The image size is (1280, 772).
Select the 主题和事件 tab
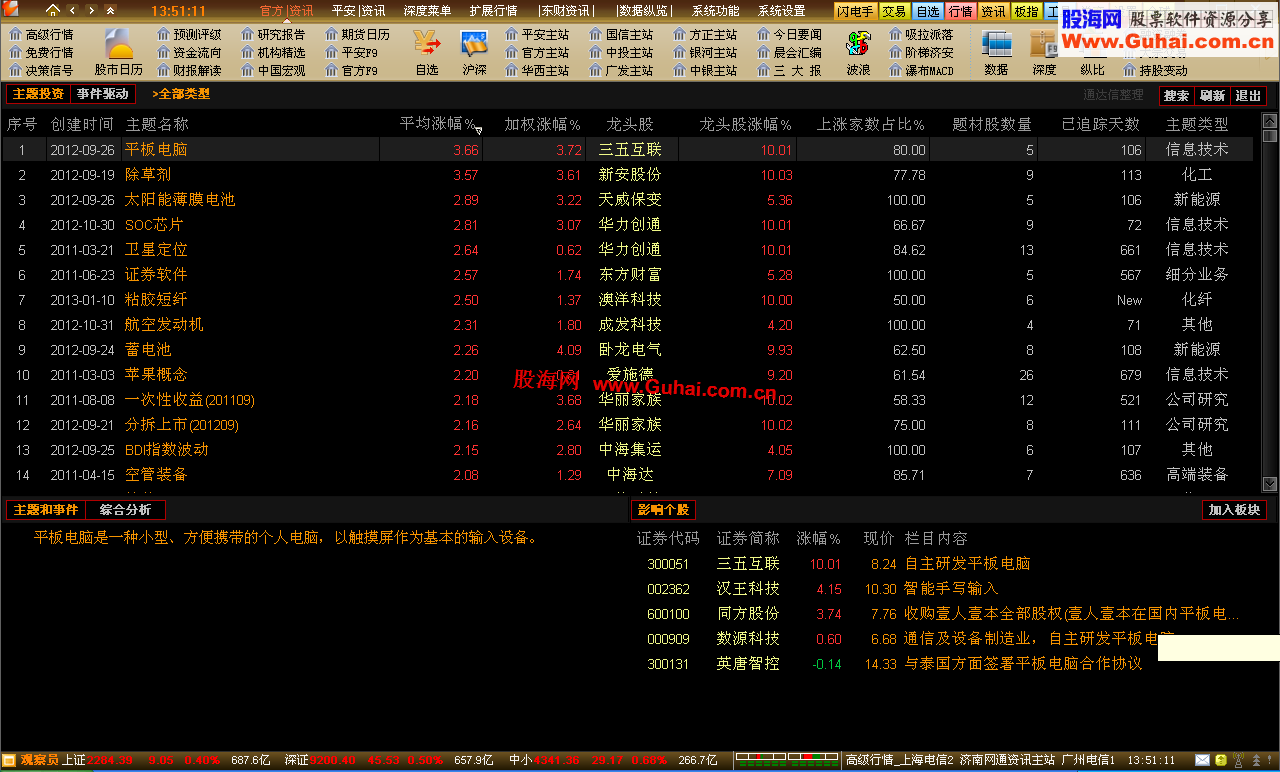(x=45, y=510)
